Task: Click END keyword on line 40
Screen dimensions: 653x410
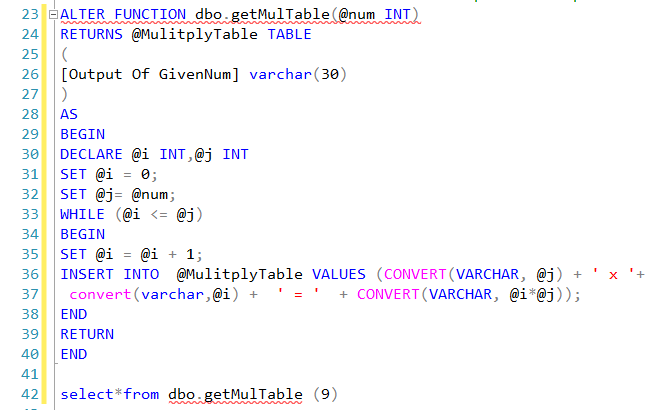Action: click(x=74, y=354)
